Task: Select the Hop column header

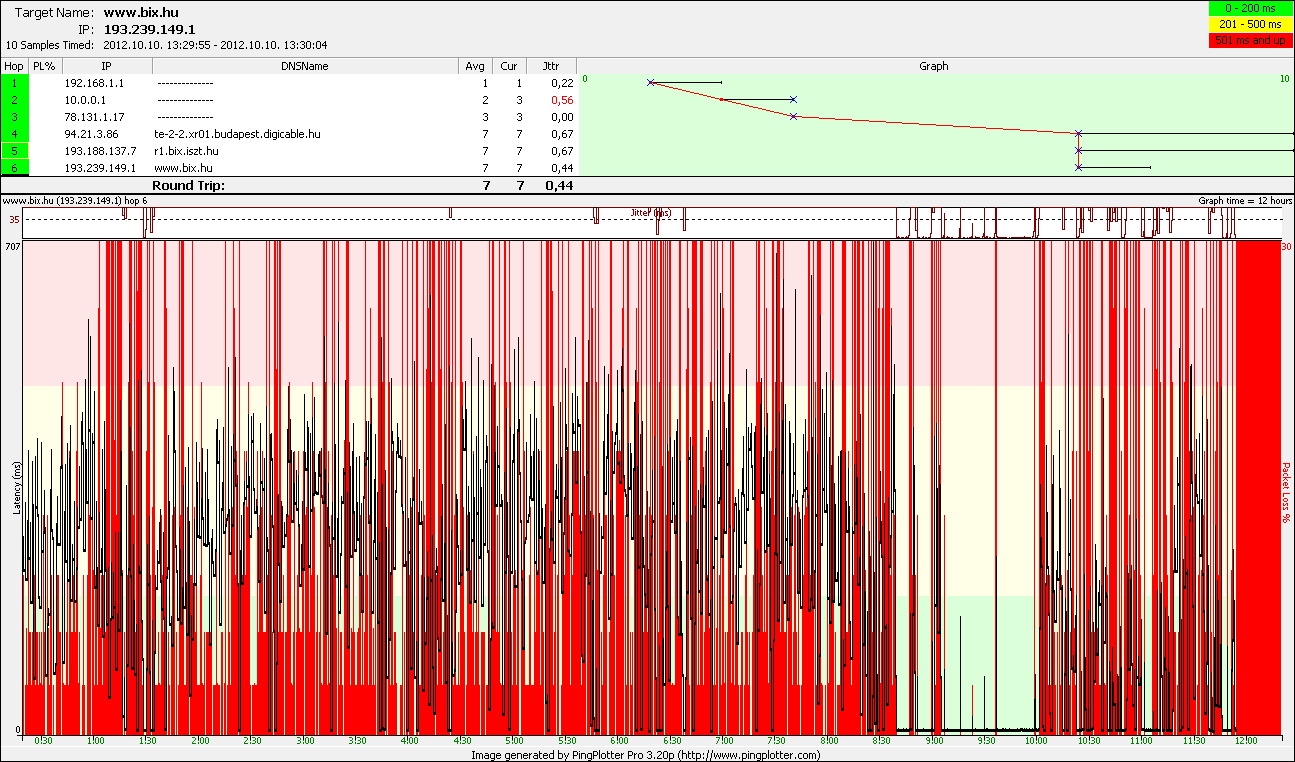Action: tap(14, 66)
